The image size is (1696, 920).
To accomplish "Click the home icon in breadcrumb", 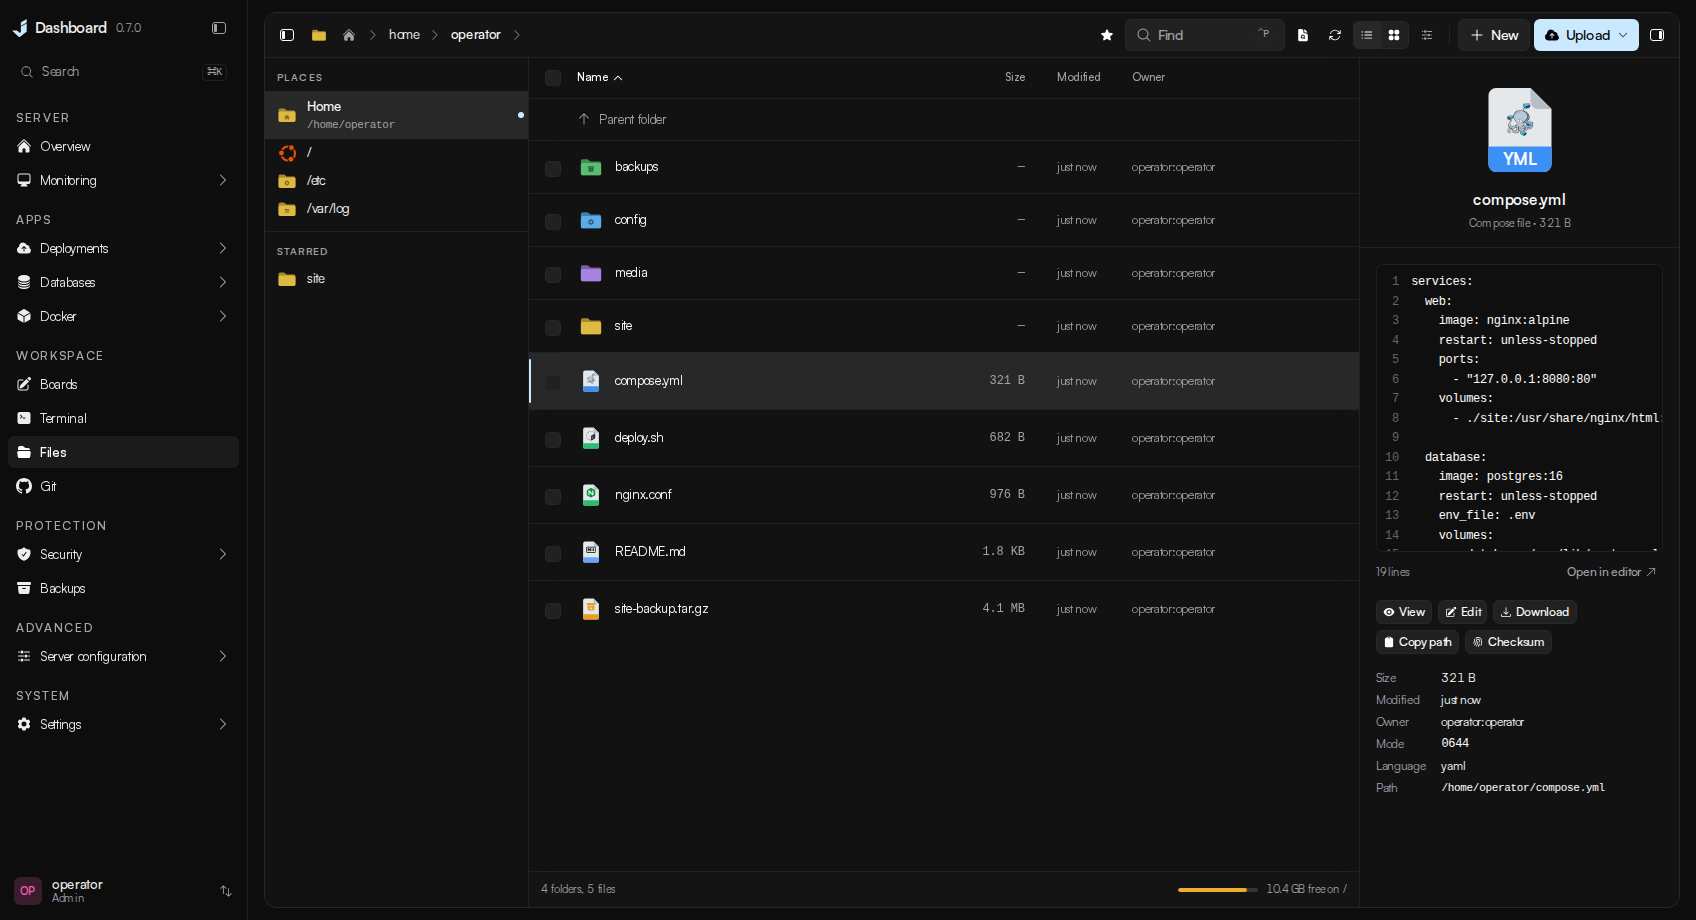I will (349, 35).
